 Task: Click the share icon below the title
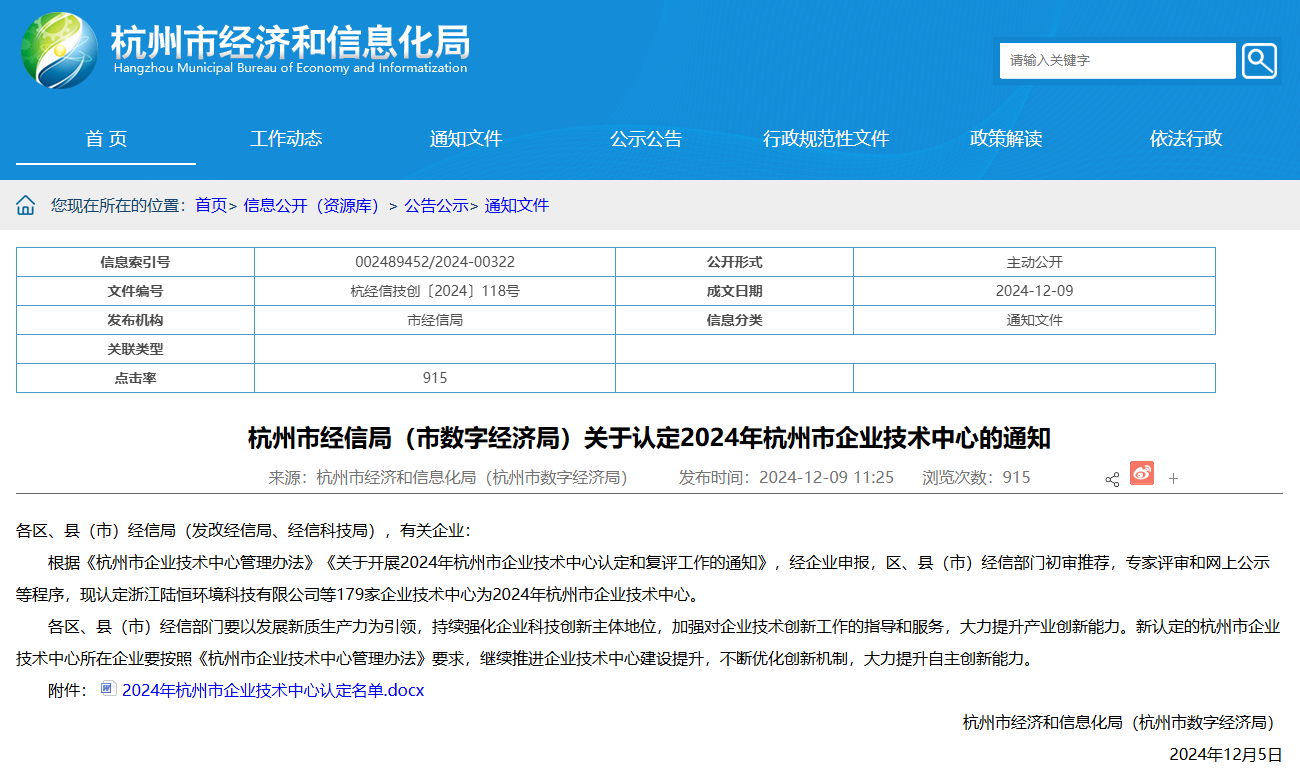pos(1112,479)
